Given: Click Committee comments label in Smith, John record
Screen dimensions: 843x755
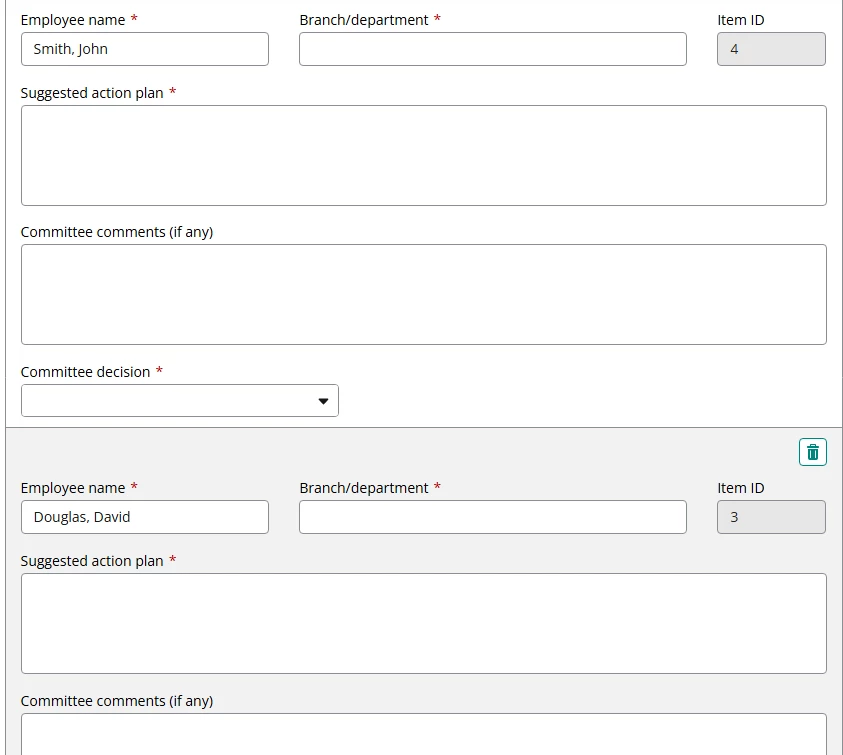Looking at the screenshot, I should 117,232.
